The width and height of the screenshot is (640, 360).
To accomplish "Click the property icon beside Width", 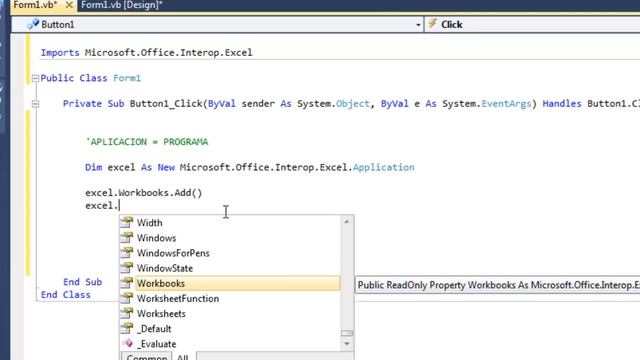I will click(127, 222).
